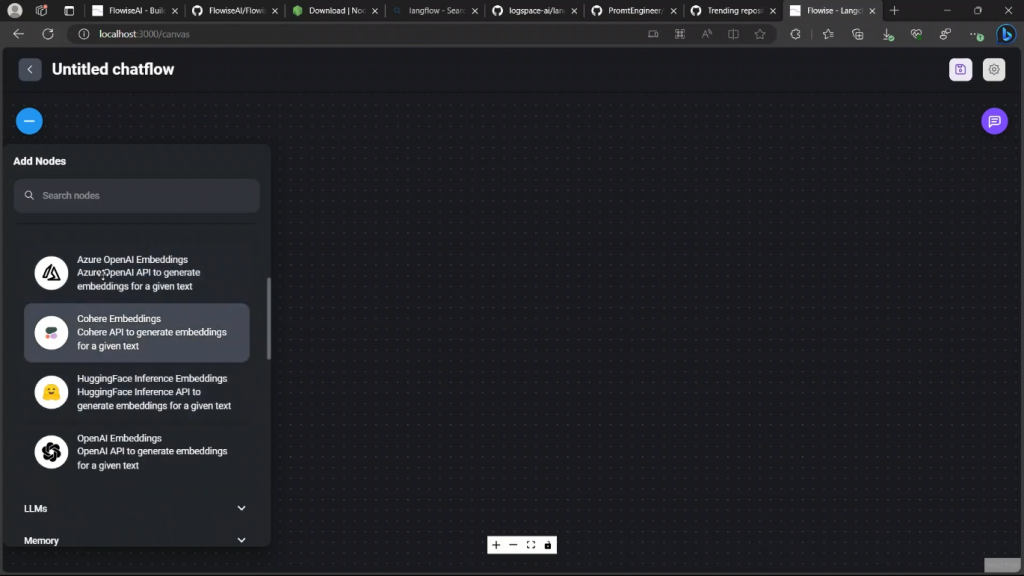Click the read aloud icon in address bar
The image size is (1024, 576).
(x=707, y=34)
